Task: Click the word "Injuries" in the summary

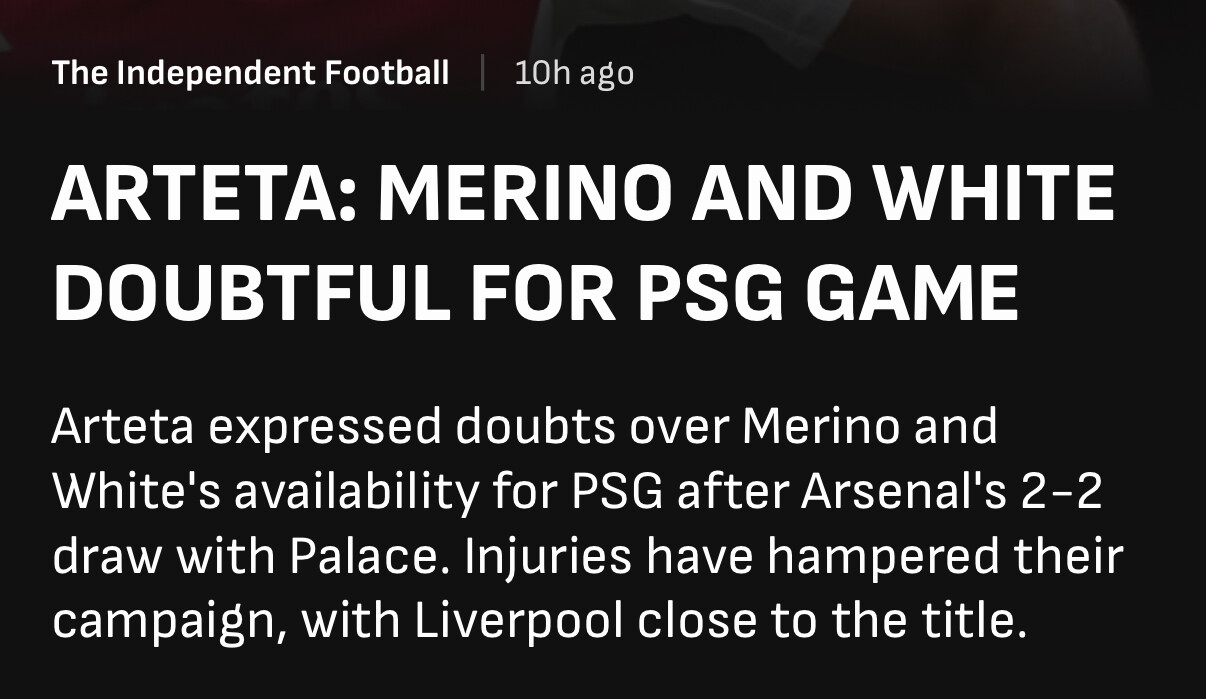Action: pyautogui.click(x=548, y=557)
